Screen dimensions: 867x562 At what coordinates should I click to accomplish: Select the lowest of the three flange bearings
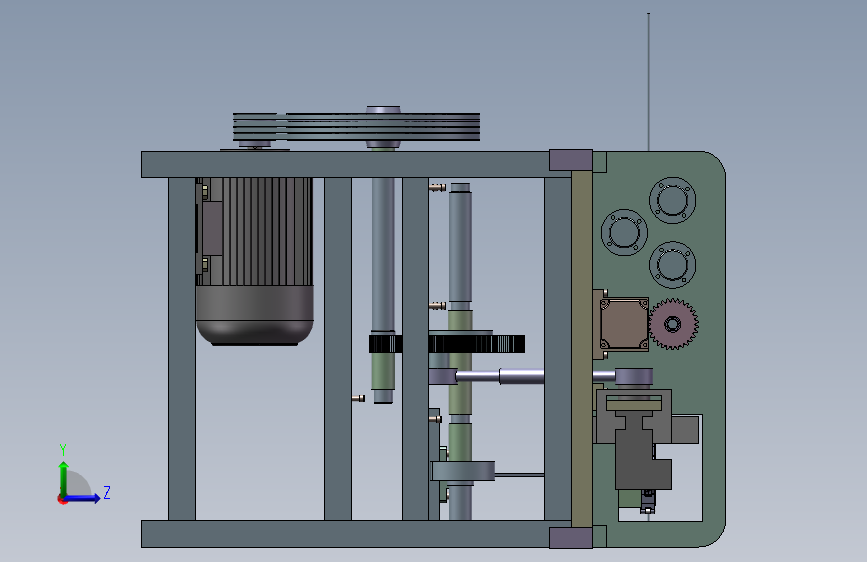coord(672,264)
